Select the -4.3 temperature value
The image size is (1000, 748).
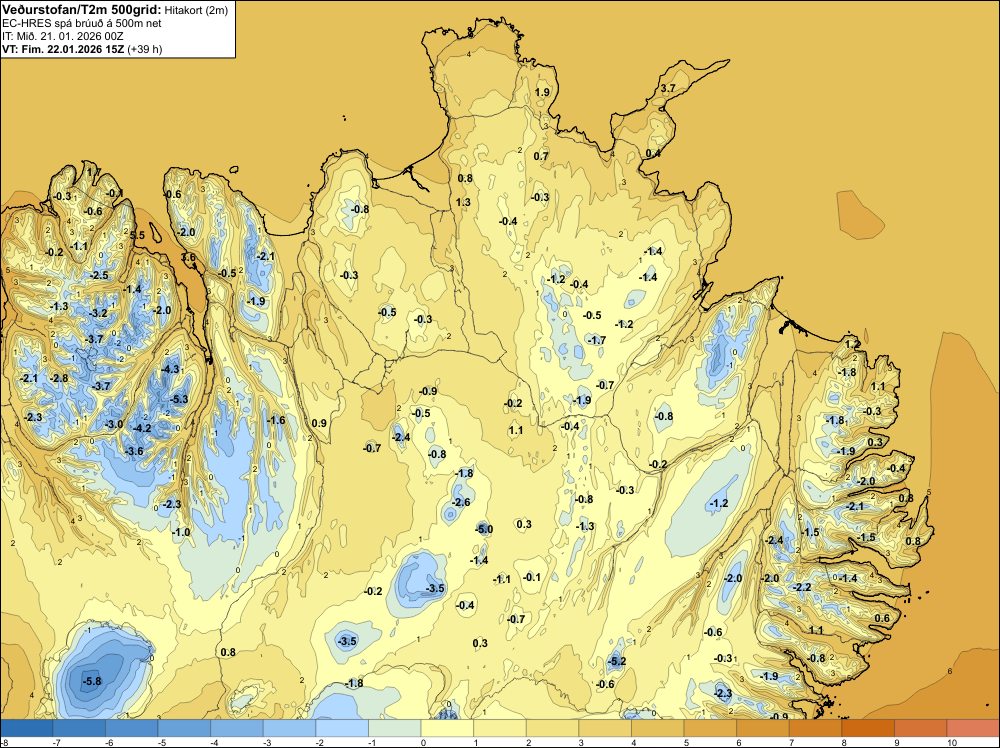click(x=170, y=369)
